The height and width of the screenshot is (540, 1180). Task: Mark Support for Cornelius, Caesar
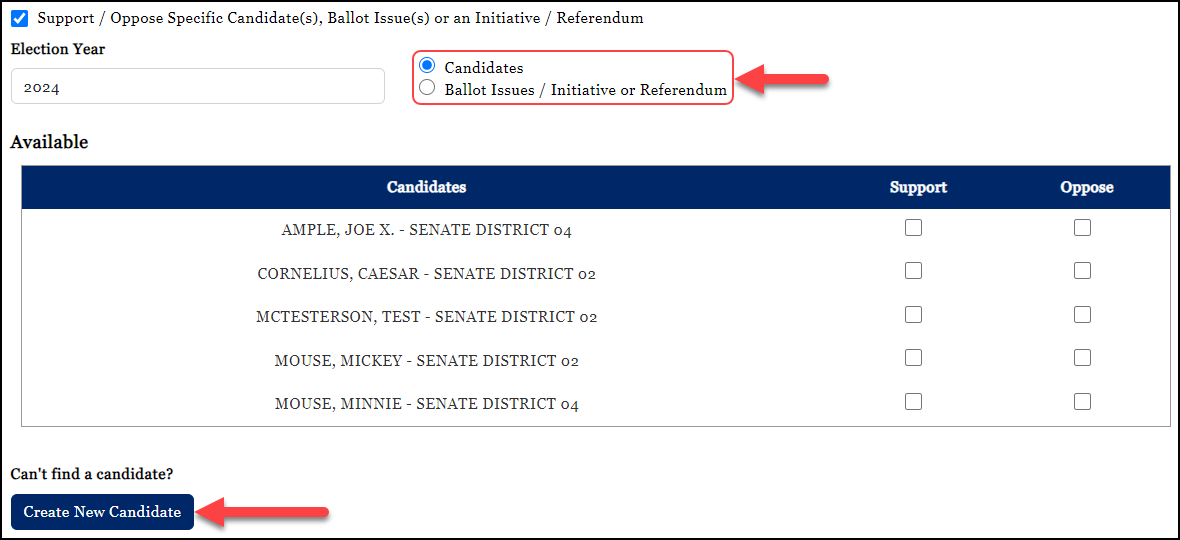pos(913,271)
